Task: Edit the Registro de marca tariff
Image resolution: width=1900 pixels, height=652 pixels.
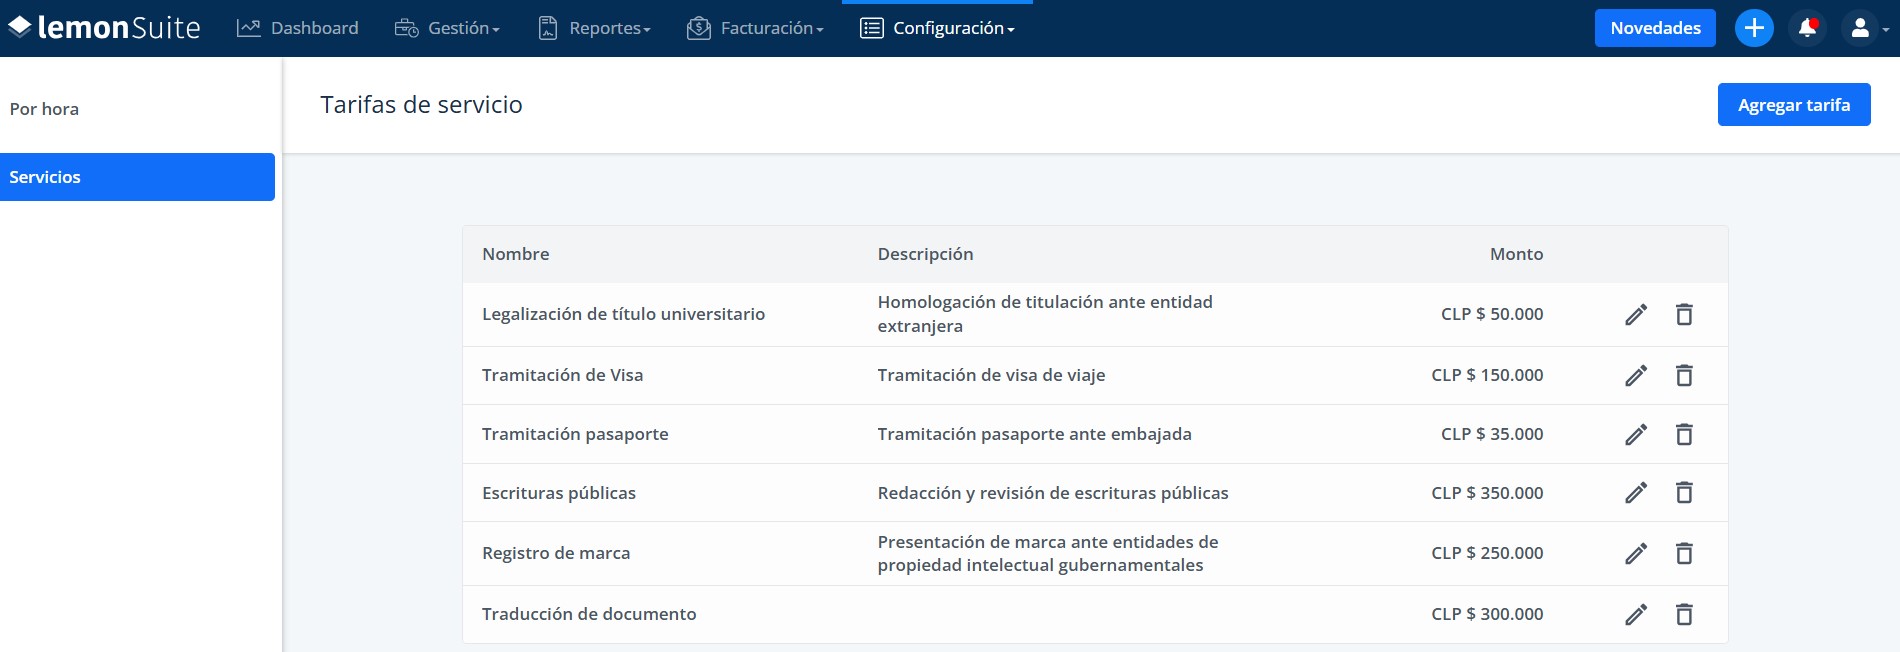Action: click(x=1636, y=553)
